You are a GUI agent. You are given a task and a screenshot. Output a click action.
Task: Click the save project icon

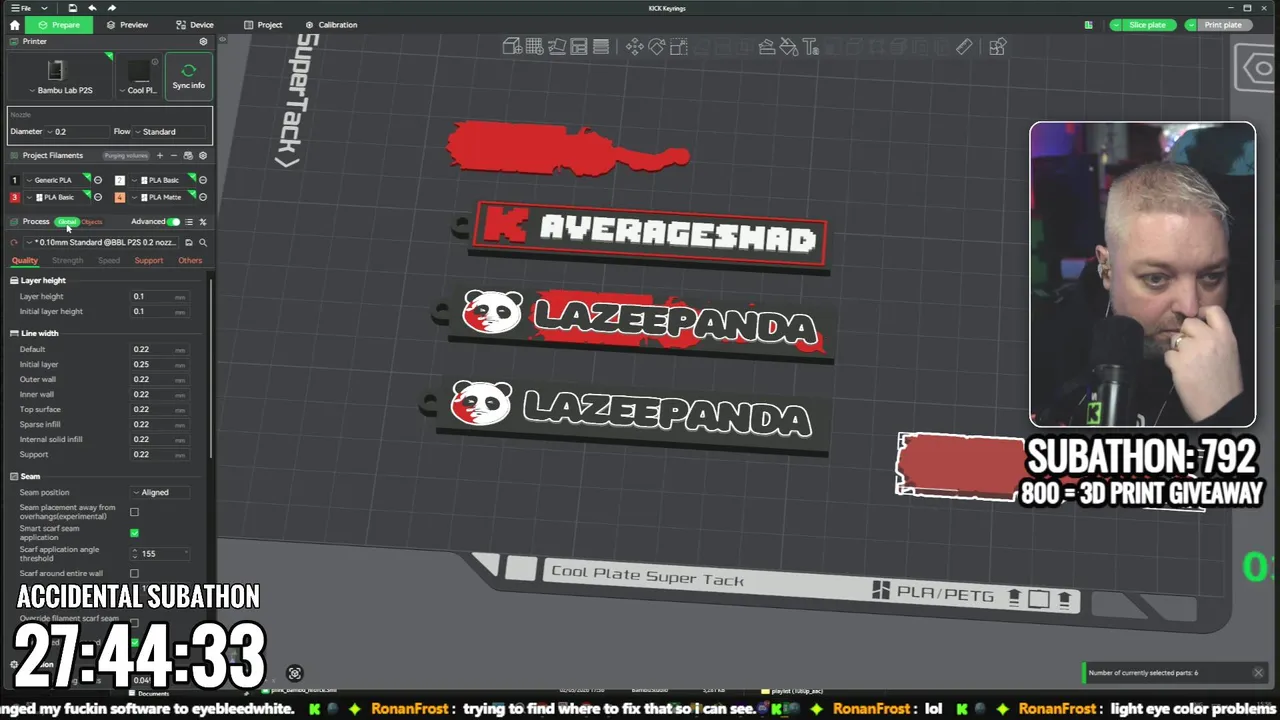[73, 8]
